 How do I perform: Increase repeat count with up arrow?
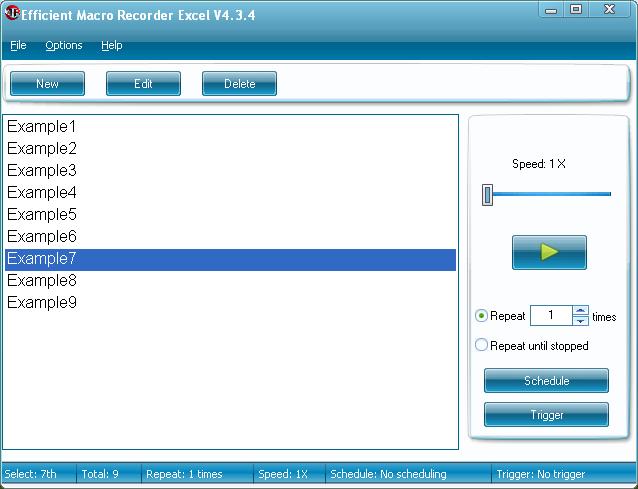point(580,311)
